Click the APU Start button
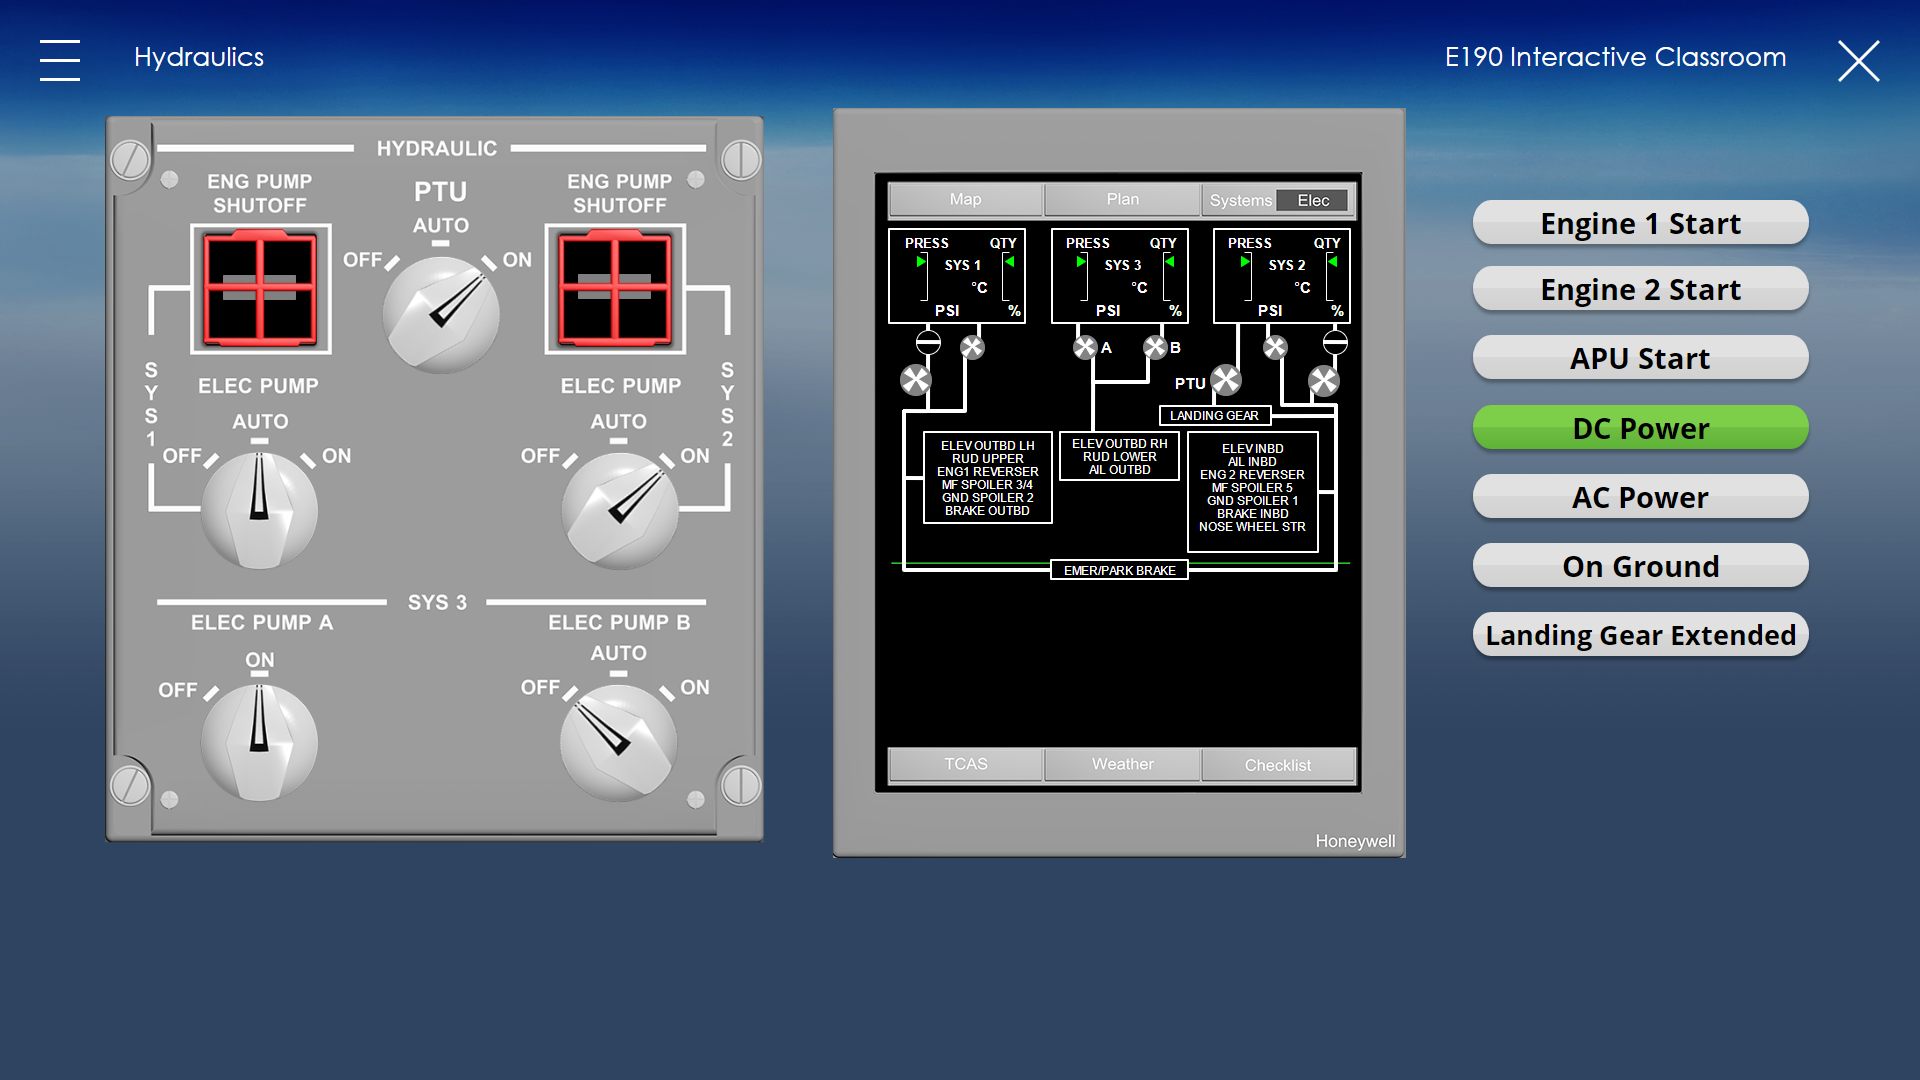Viewport: 1920px width, 1080px height. click(1640, 358)
